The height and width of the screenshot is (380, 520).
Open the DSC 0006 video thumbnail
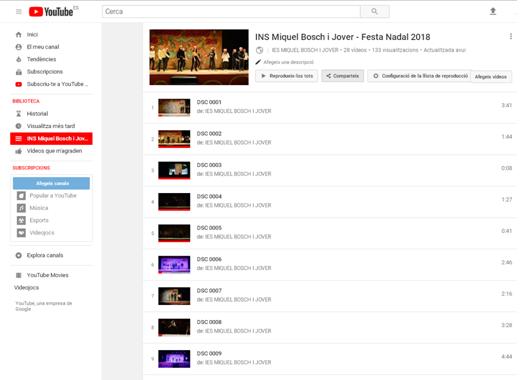click(174, 265)
